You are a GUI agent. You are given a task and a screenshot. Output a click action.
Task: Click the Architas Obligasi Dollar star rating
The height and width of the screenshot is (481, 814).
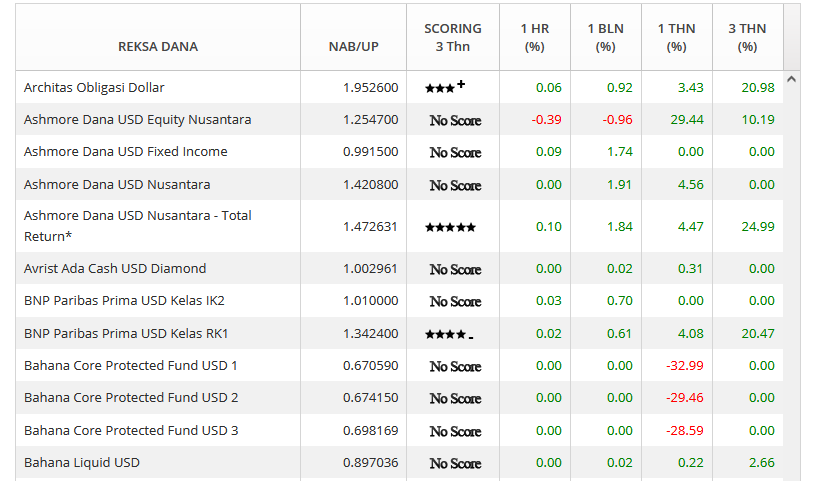(444, 88)
